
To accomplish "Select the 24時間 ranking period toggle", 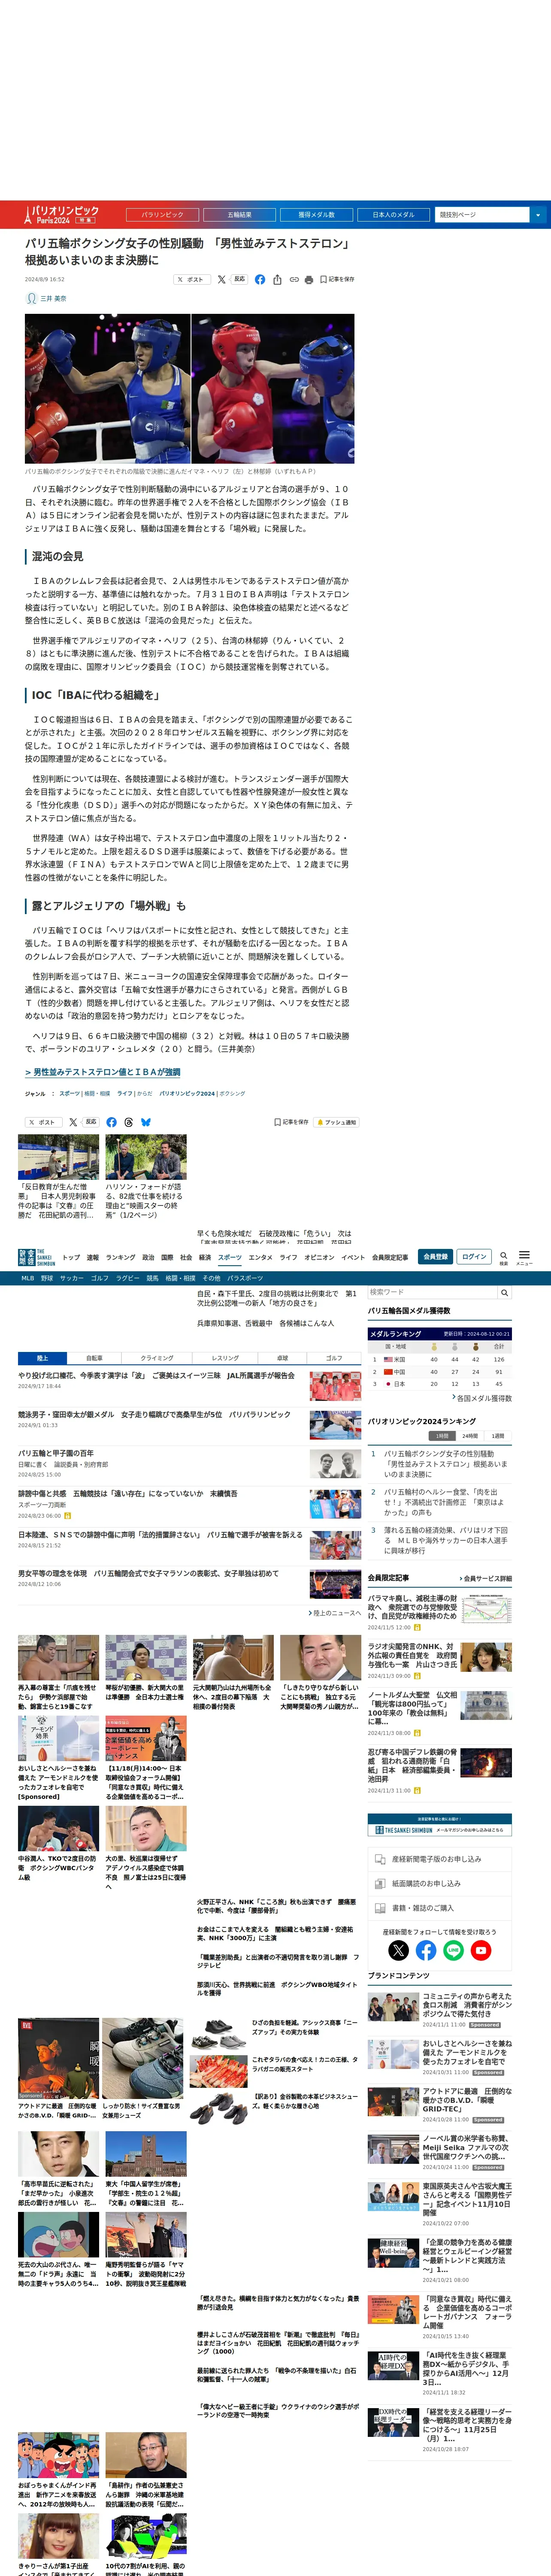I will tap(470, 1436).
